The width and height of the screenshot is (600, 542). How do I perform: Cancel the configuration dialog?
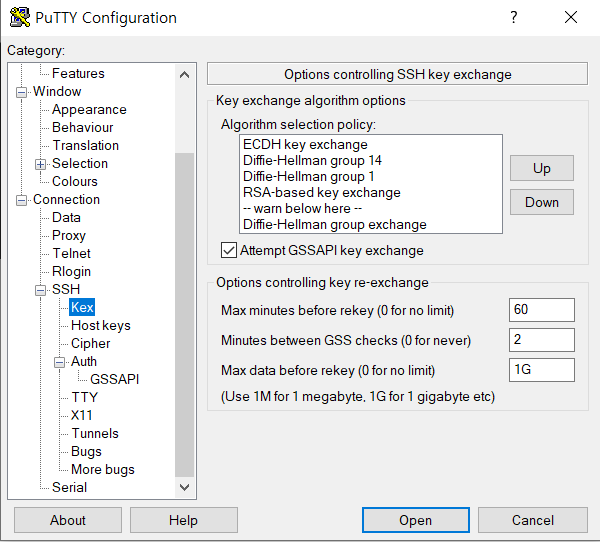(x=533, y=520)
